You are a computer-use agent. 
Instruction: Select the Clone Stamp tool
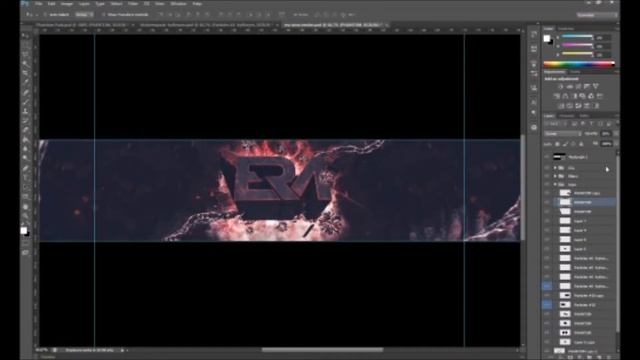coord(26,111)
